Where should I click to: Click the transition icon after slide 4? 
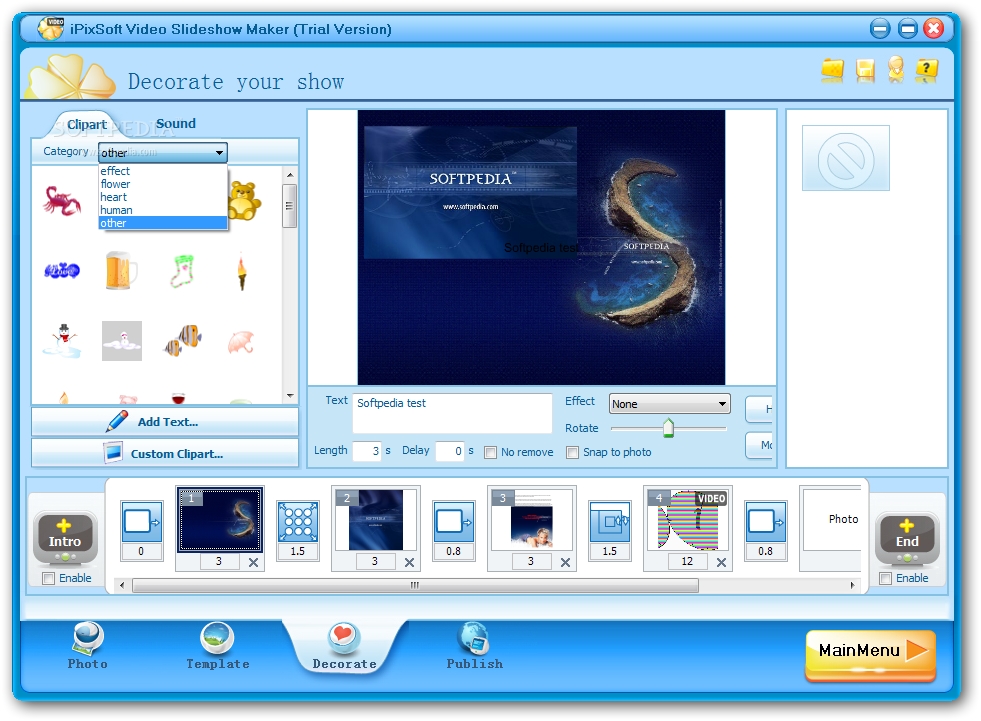tap(766, 521)
